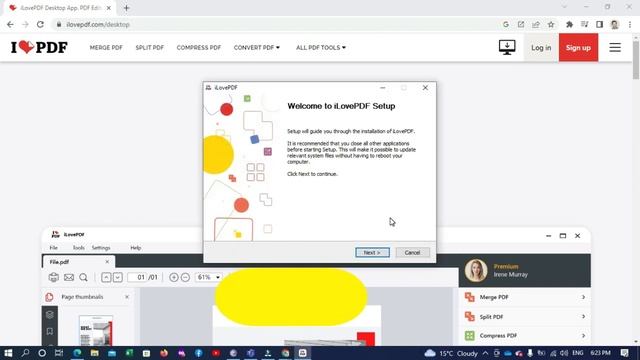Click the bookmark icon in the preview sidebar
Viewport: 640px width, 360px height.
pyautogui.click(x=50, y=331)
